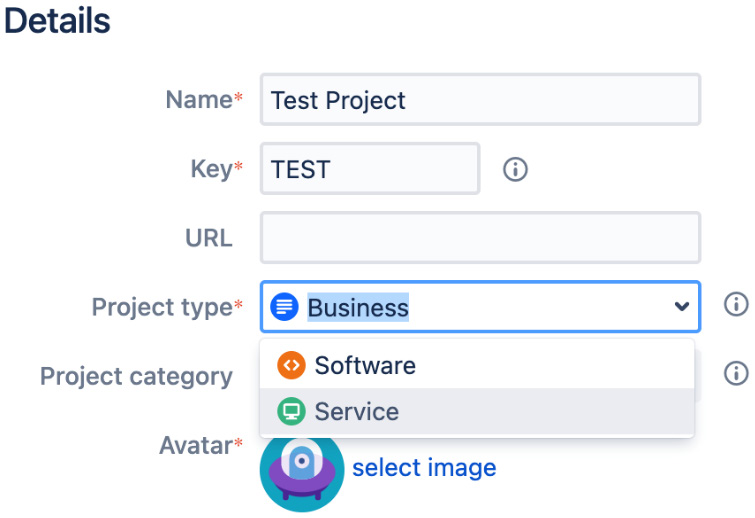This screenshot has width=755, height=518.
Task: Click the orange Software code icon
Action: tap(291, 365)
